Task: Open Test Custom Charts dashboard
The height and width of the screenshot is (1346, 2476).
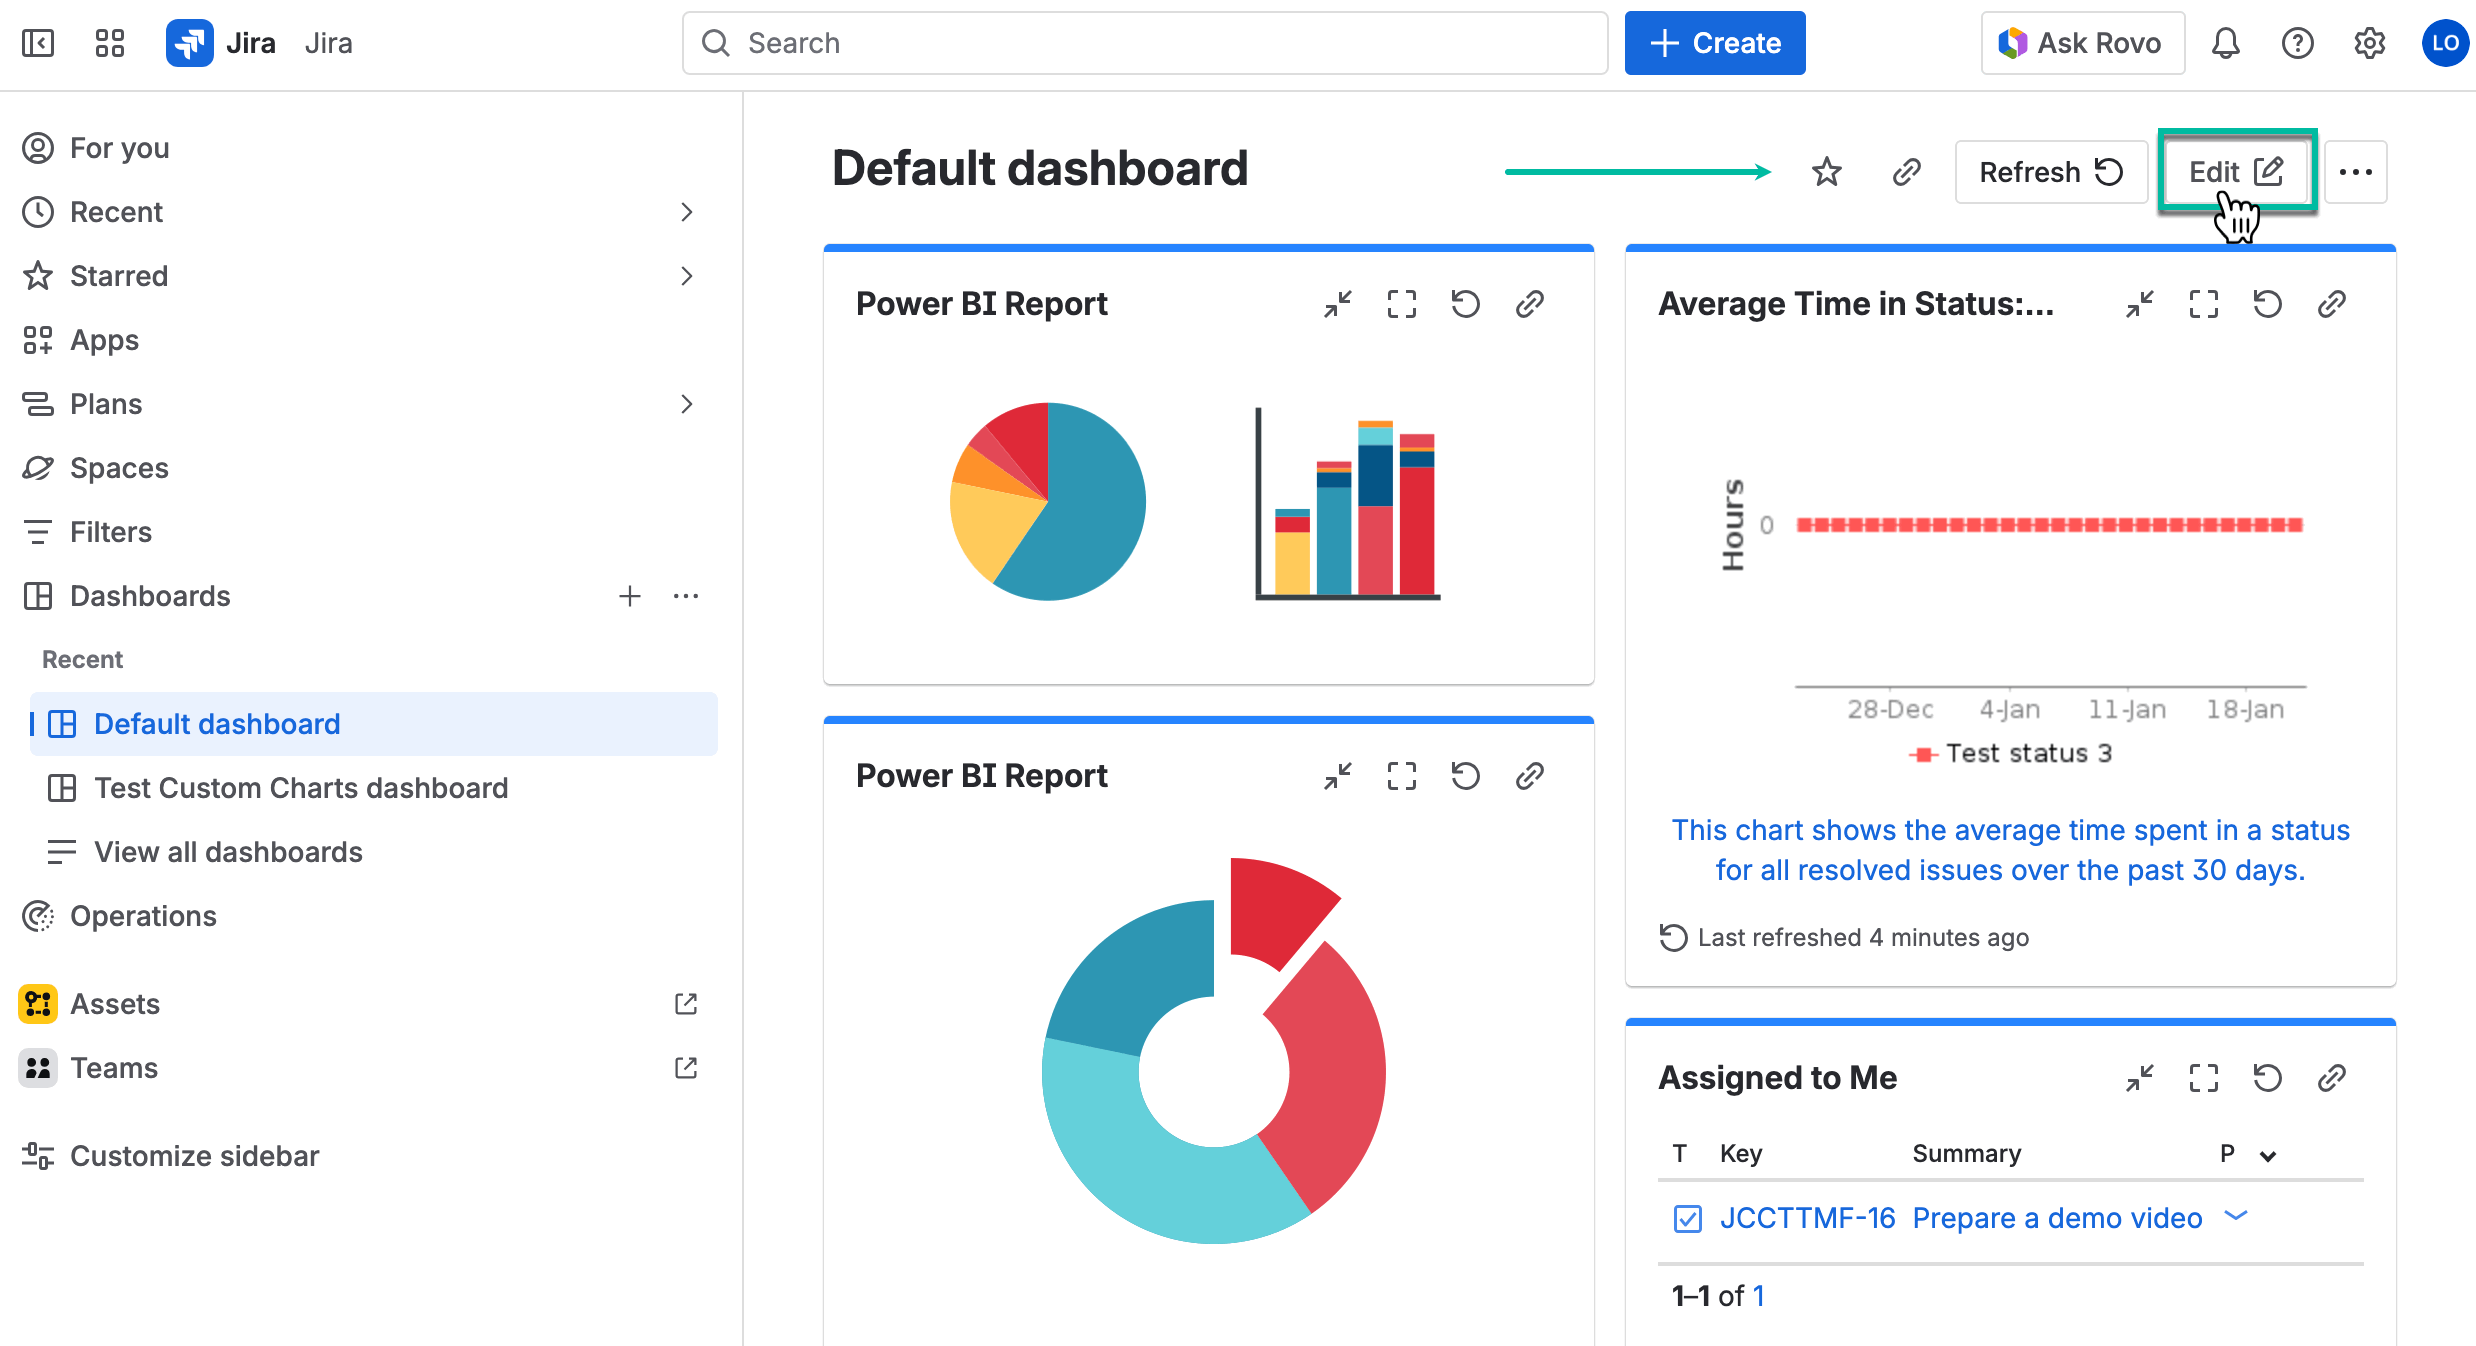Action: (300, 788)
